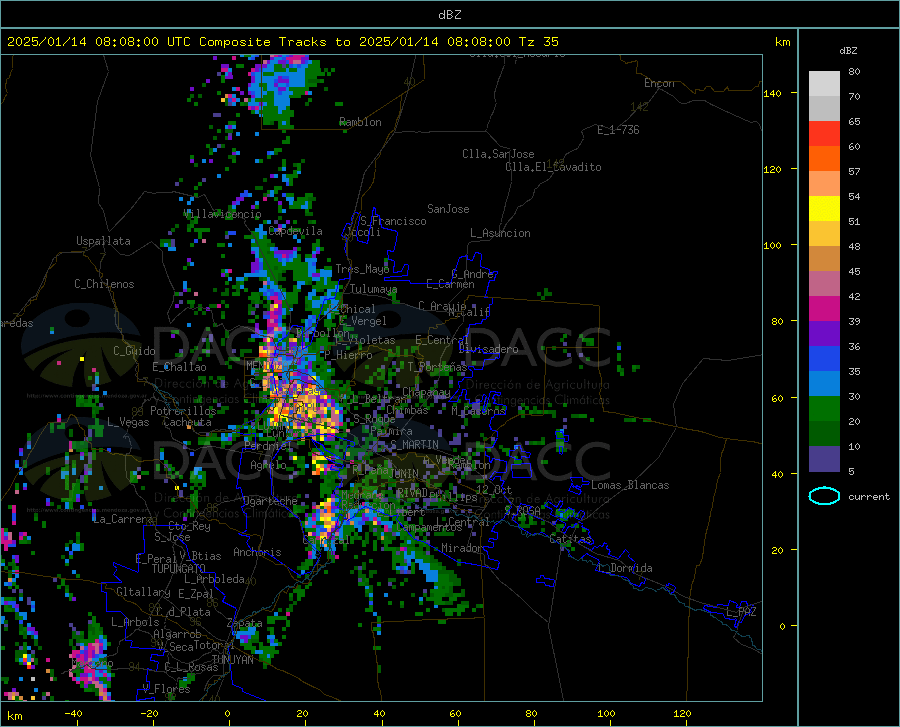Click the 5 dBZ dark purple swatch
Image resolution: width=900 pixels, height=727 pixels.
[x=824, y=458]
